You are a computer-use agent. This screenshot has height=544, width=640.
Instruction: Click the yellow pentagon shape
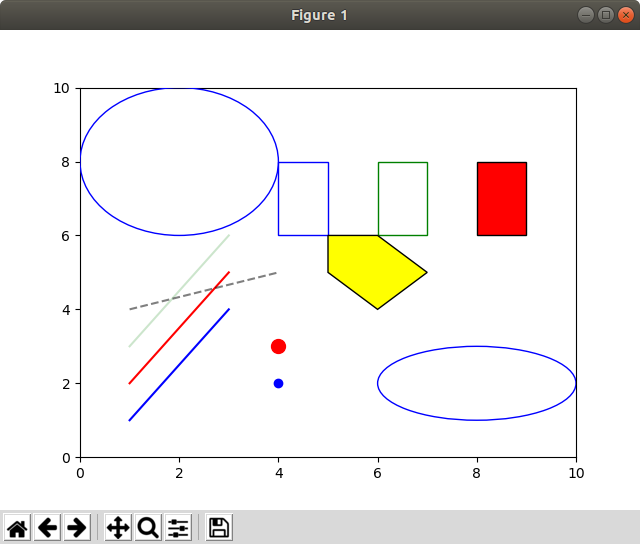373,269
